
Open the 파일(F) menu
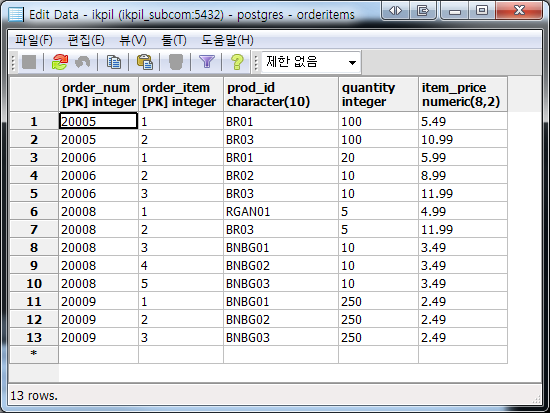coord(34,40)
